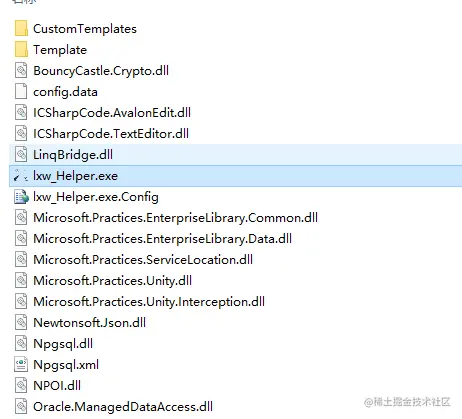
Task: Select the CustomTemplates folder icon
Action: coord(21,28)
